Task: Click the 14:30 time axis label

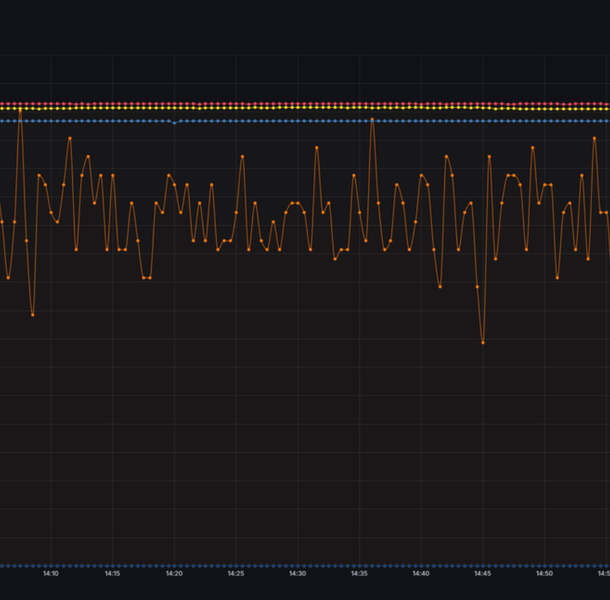Action: (x=297, y=574)
